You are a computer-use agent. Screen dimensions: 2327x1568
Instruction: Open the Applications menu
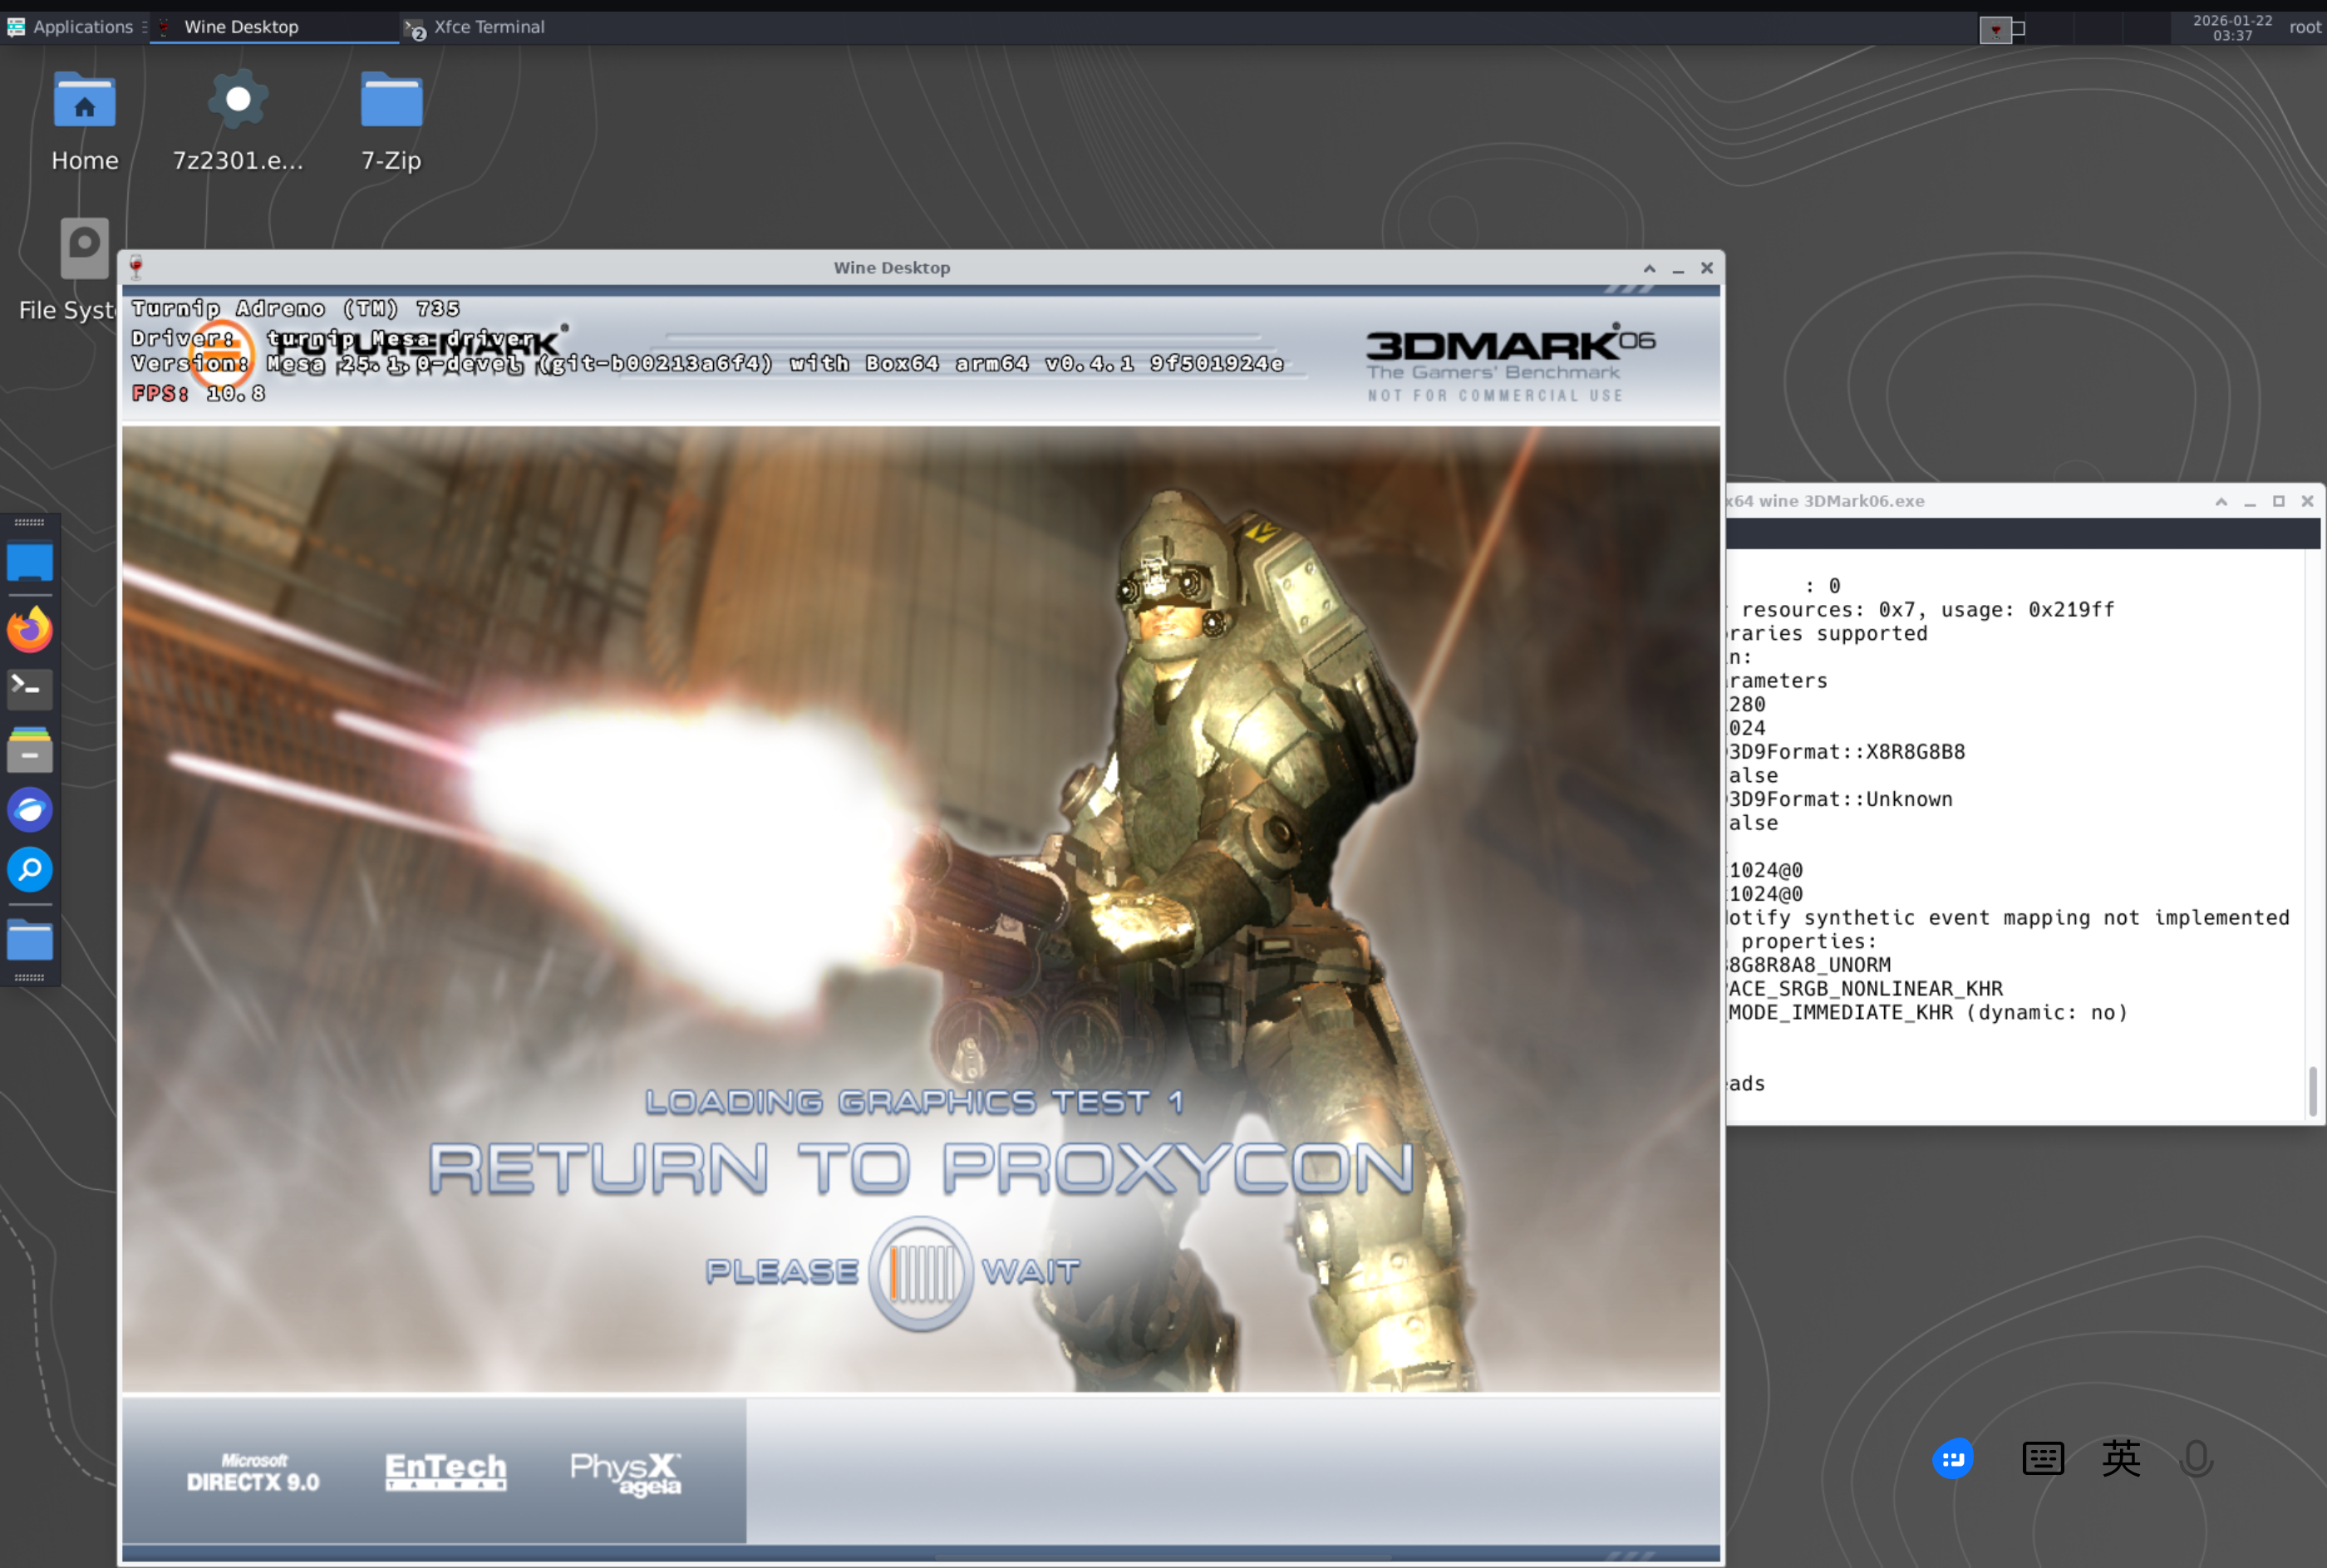[70, 27]
